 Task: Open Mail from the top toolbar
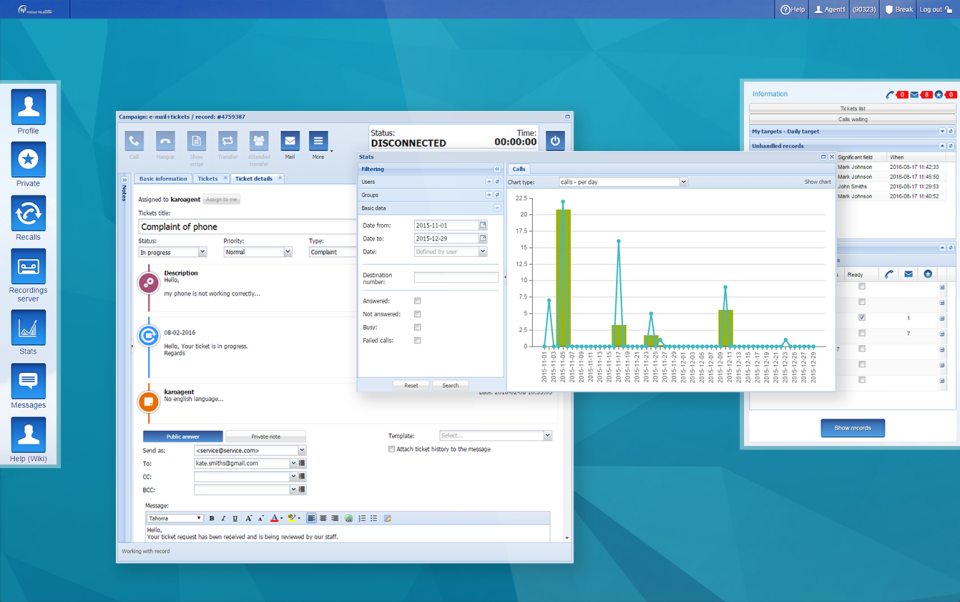[289, 141]
